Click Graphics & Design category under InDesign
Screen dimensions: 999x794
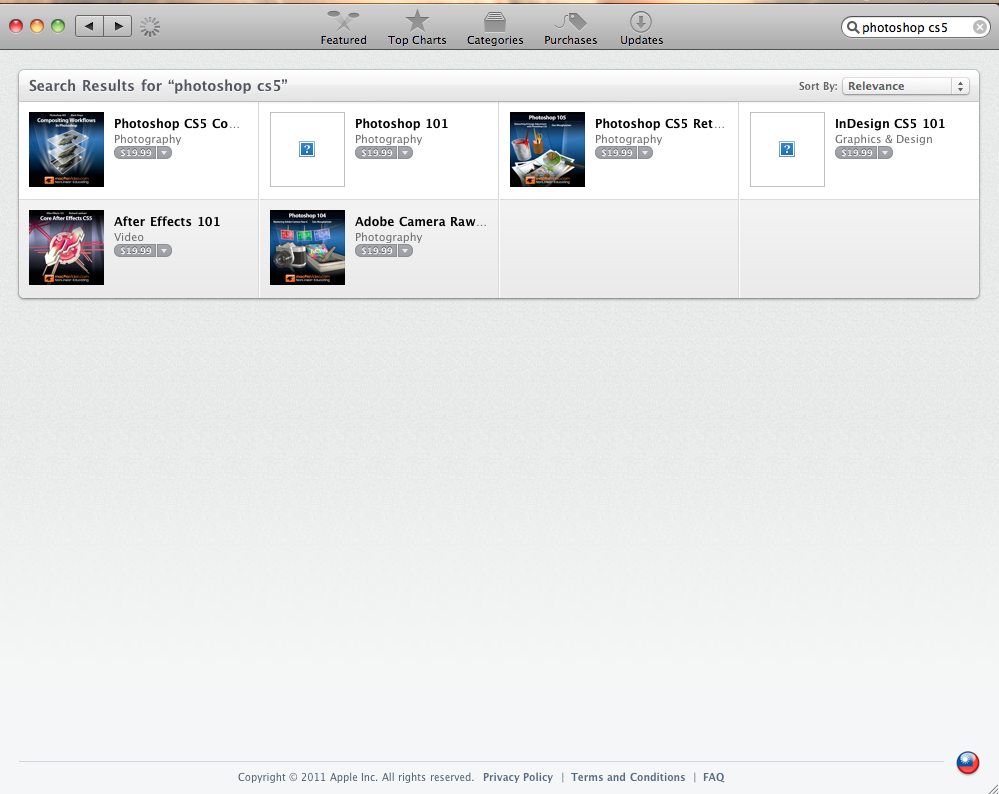click(884, 139)
